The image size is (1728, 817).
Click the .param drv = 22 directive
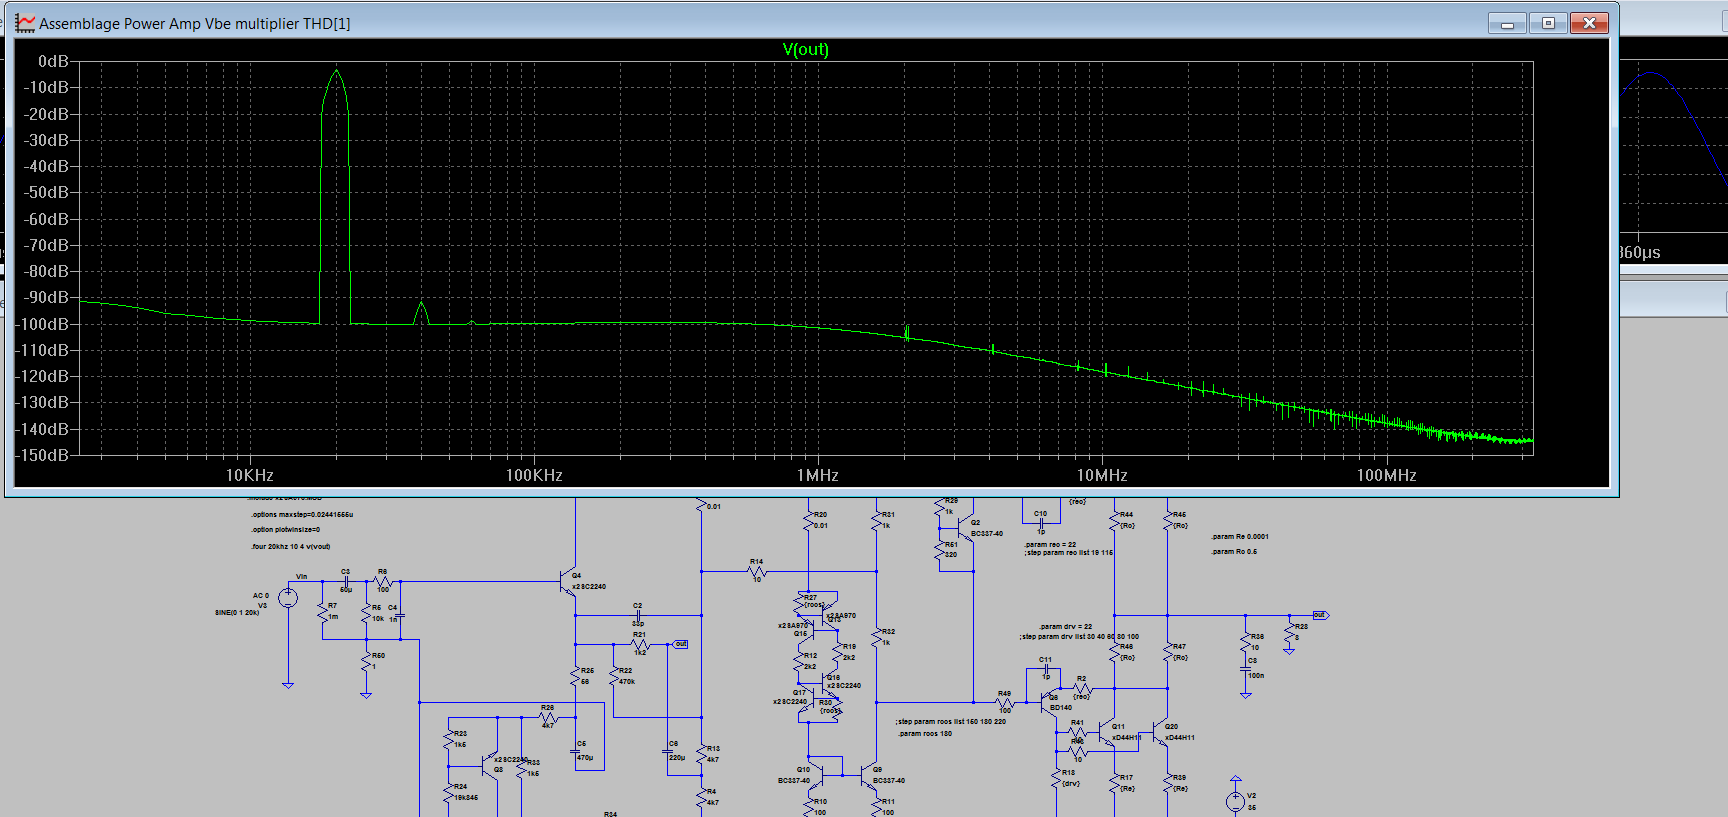1065,627
